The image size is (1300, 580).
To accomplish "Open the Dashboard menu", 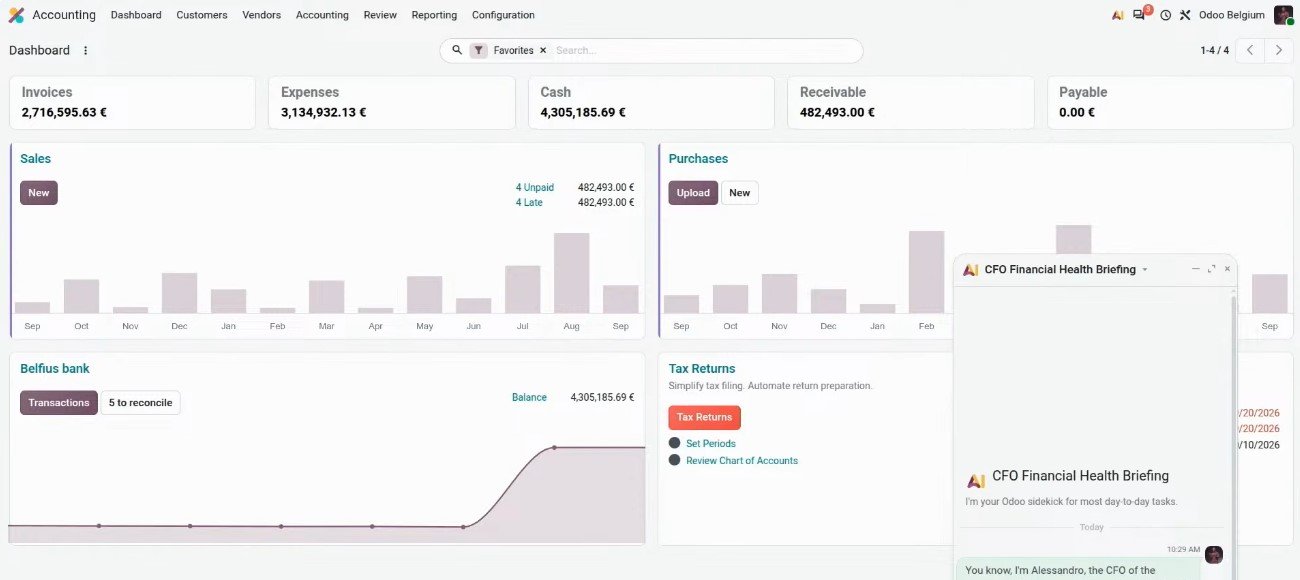I will point(136,15).
